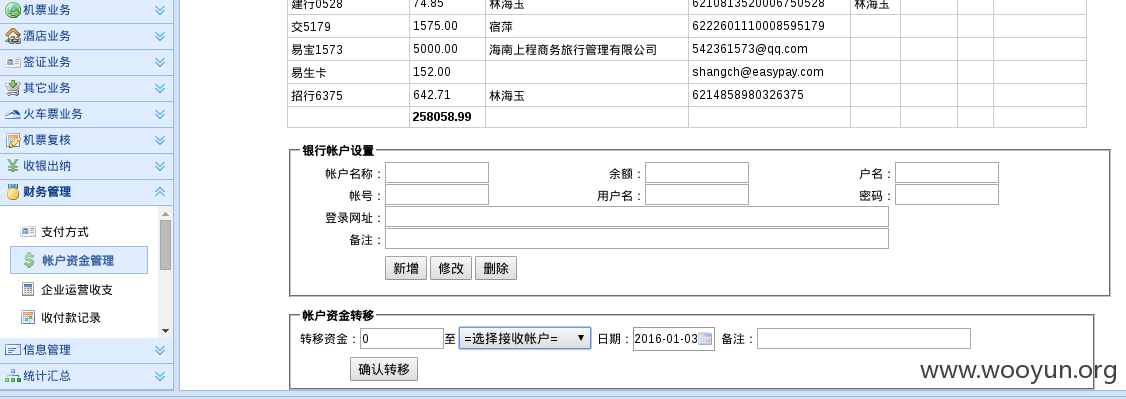Click the 企业运营收支 calculator icon
1126x399 pixels.
tap(28, 289)
